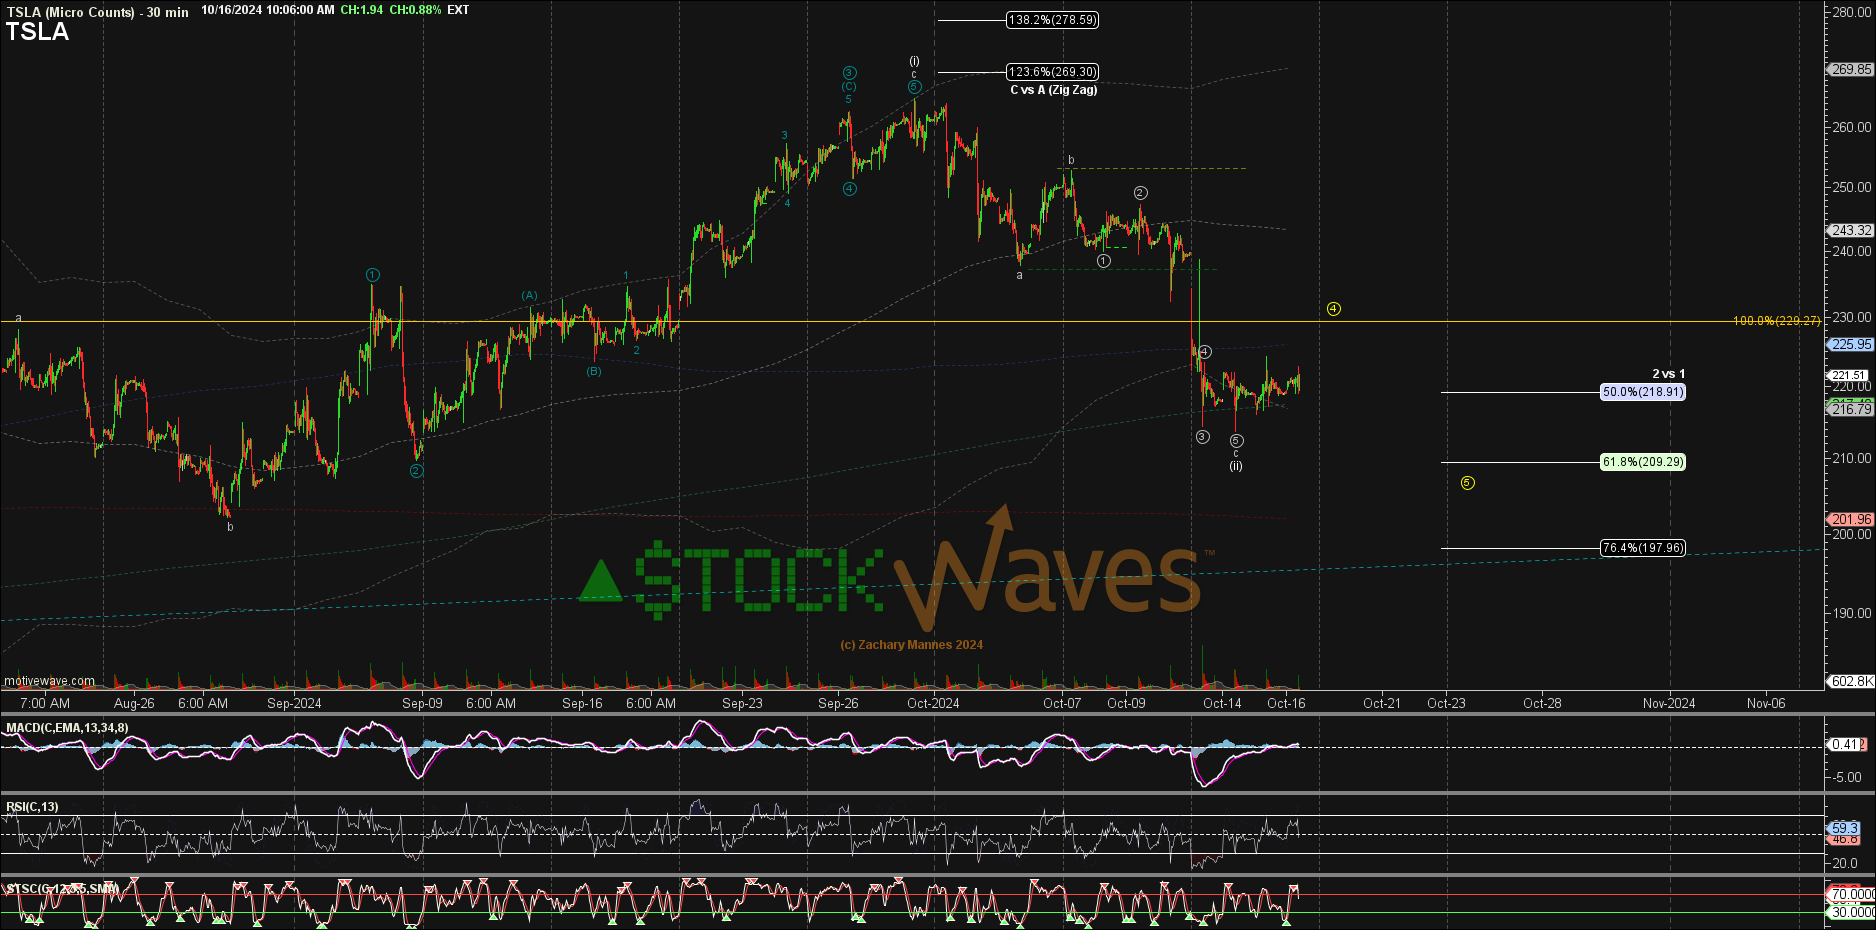Viewport: 1876px width, 930px height.
Task: Click the 269.85 price axis tag
Action: click(x=1851, y=70)
